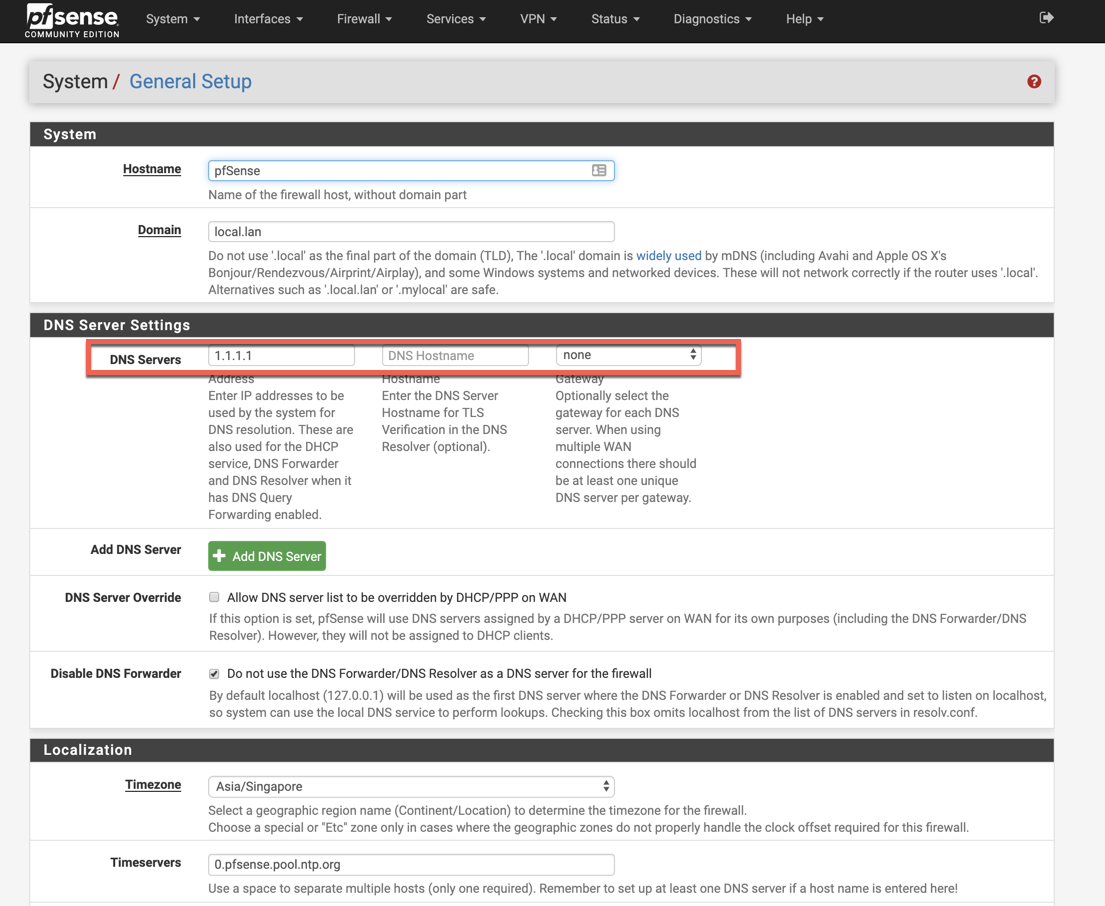The width and height of the screenshot is (1105, 906).
Task: Open the Diagnostics menu
Action: point(712,19)
